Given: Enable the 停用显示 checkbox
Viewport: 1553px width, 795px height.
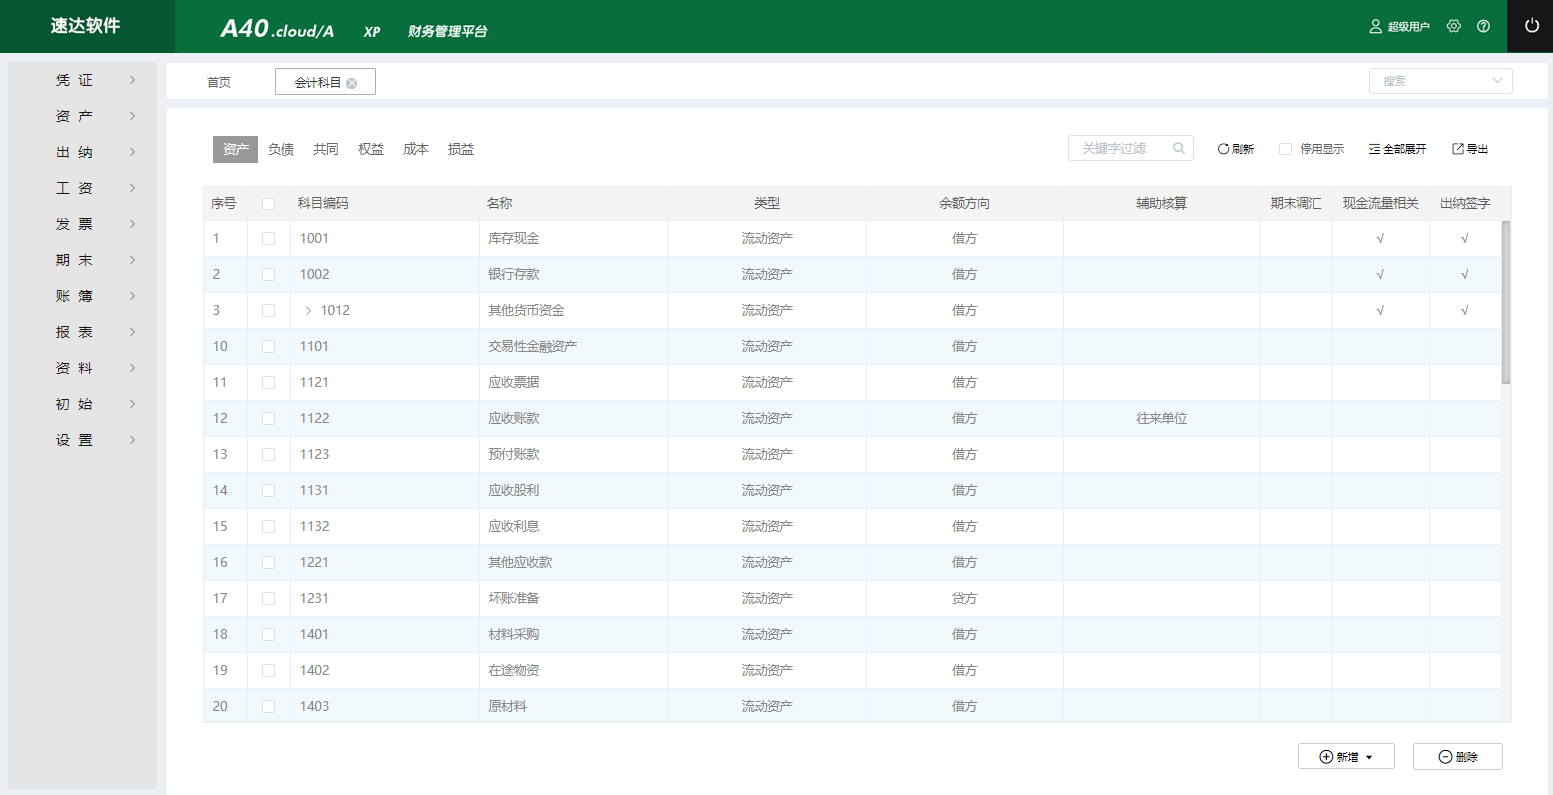Looking at the screenshot, I should 1286,149.
